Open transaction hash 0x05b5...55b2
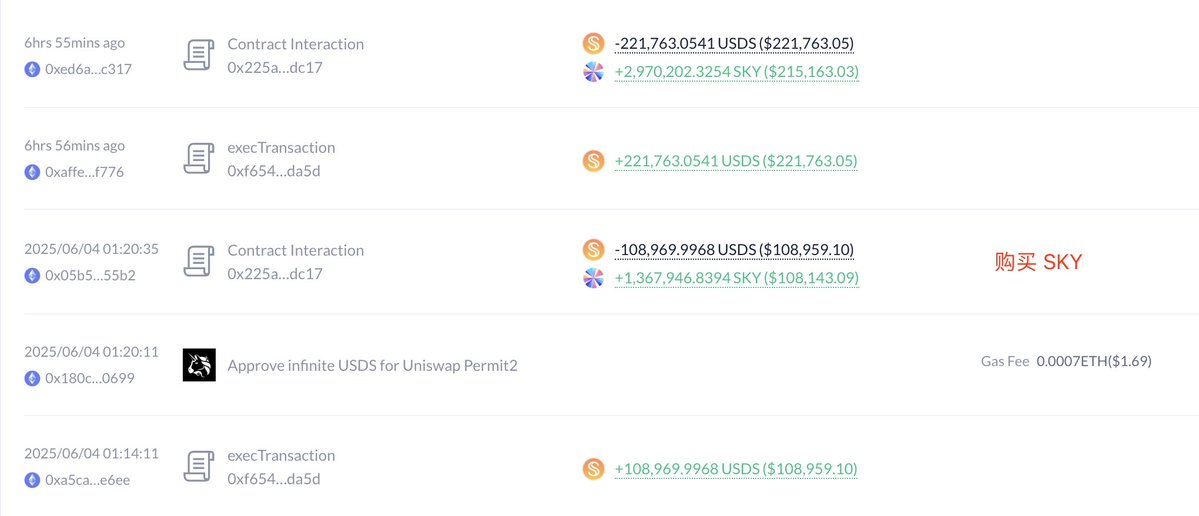The width and height of the screenshot is (1199, 516). point(90,275)
